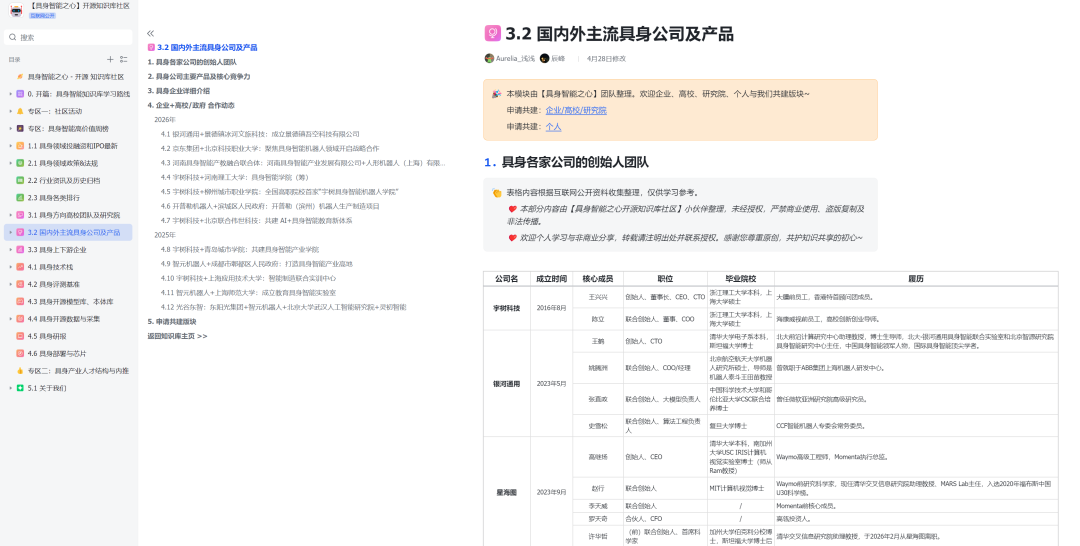Click the 宇树科技 company cell
Viewport: 1080px width, 546px height.
point(506,308)
